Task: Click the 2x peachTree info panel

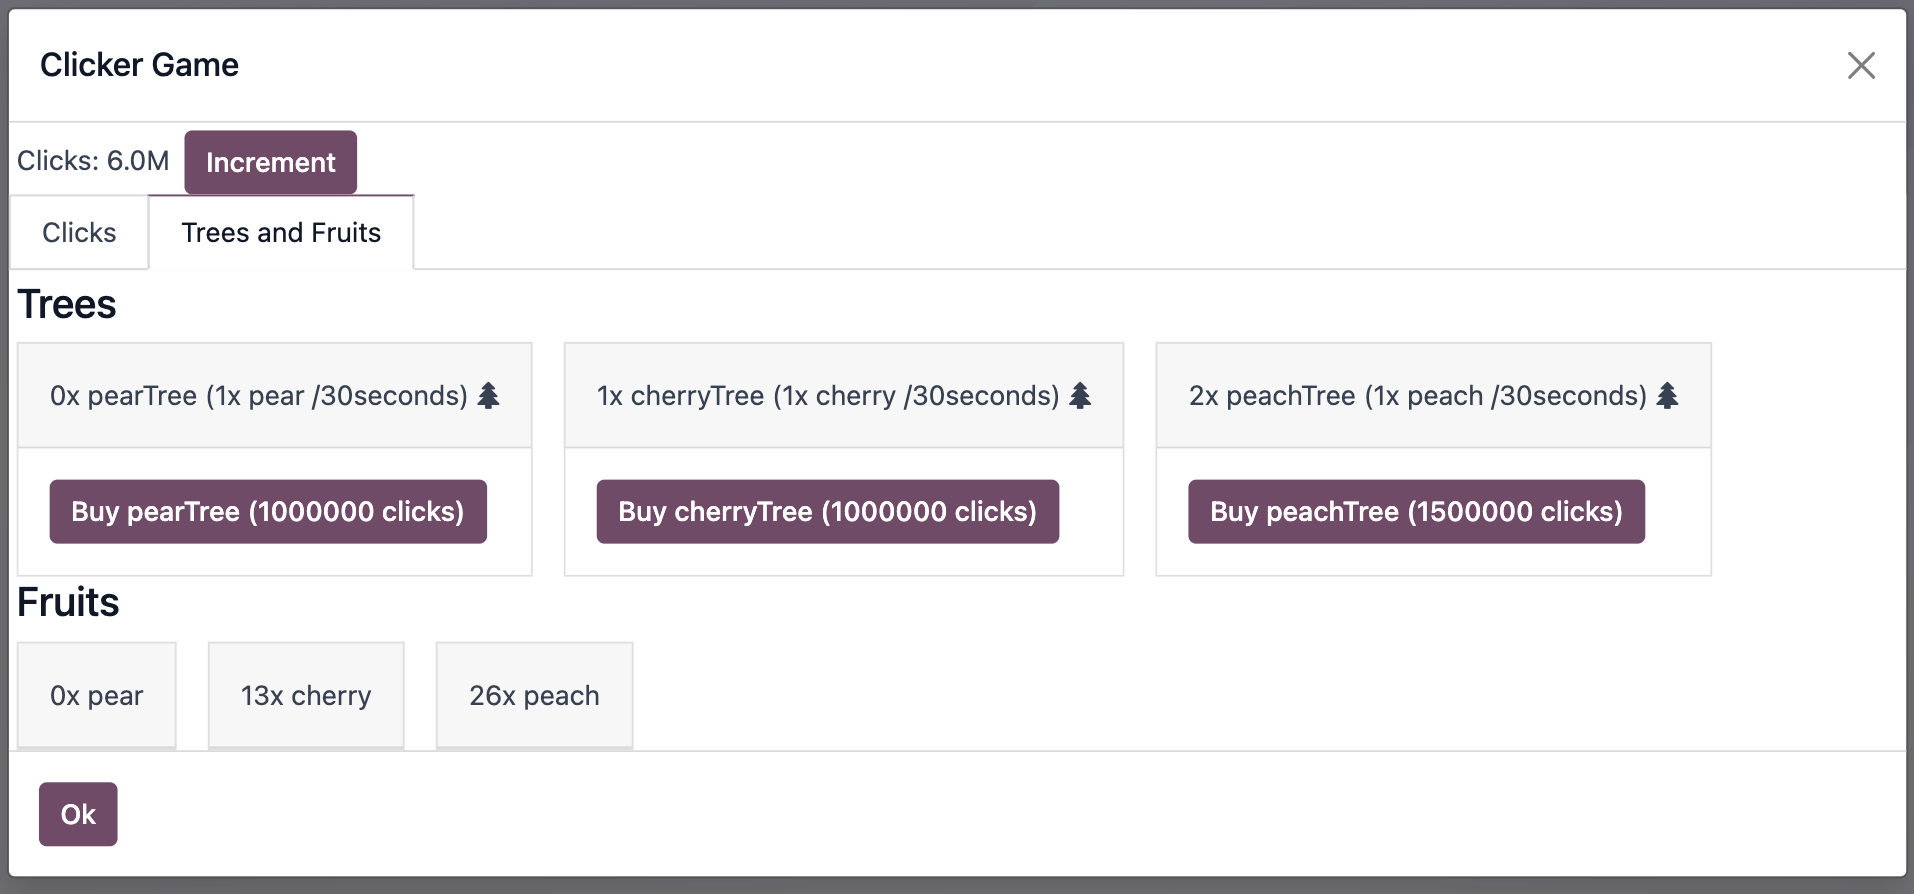Action: click(x=1433, y=395)
